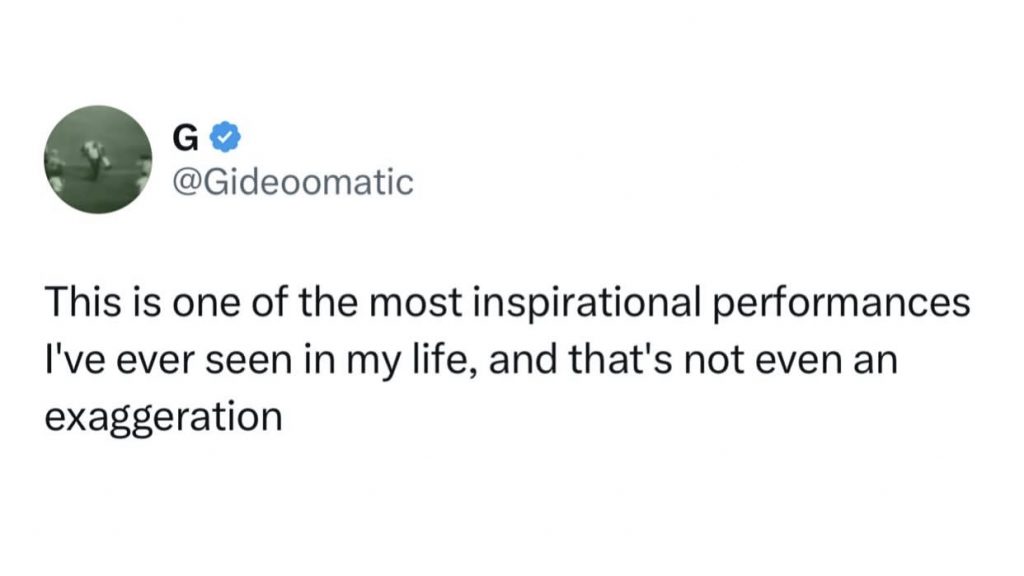1024x576 pixels.
Task: Click the word "seen" in the tweet
Action: tap(249, 362)
